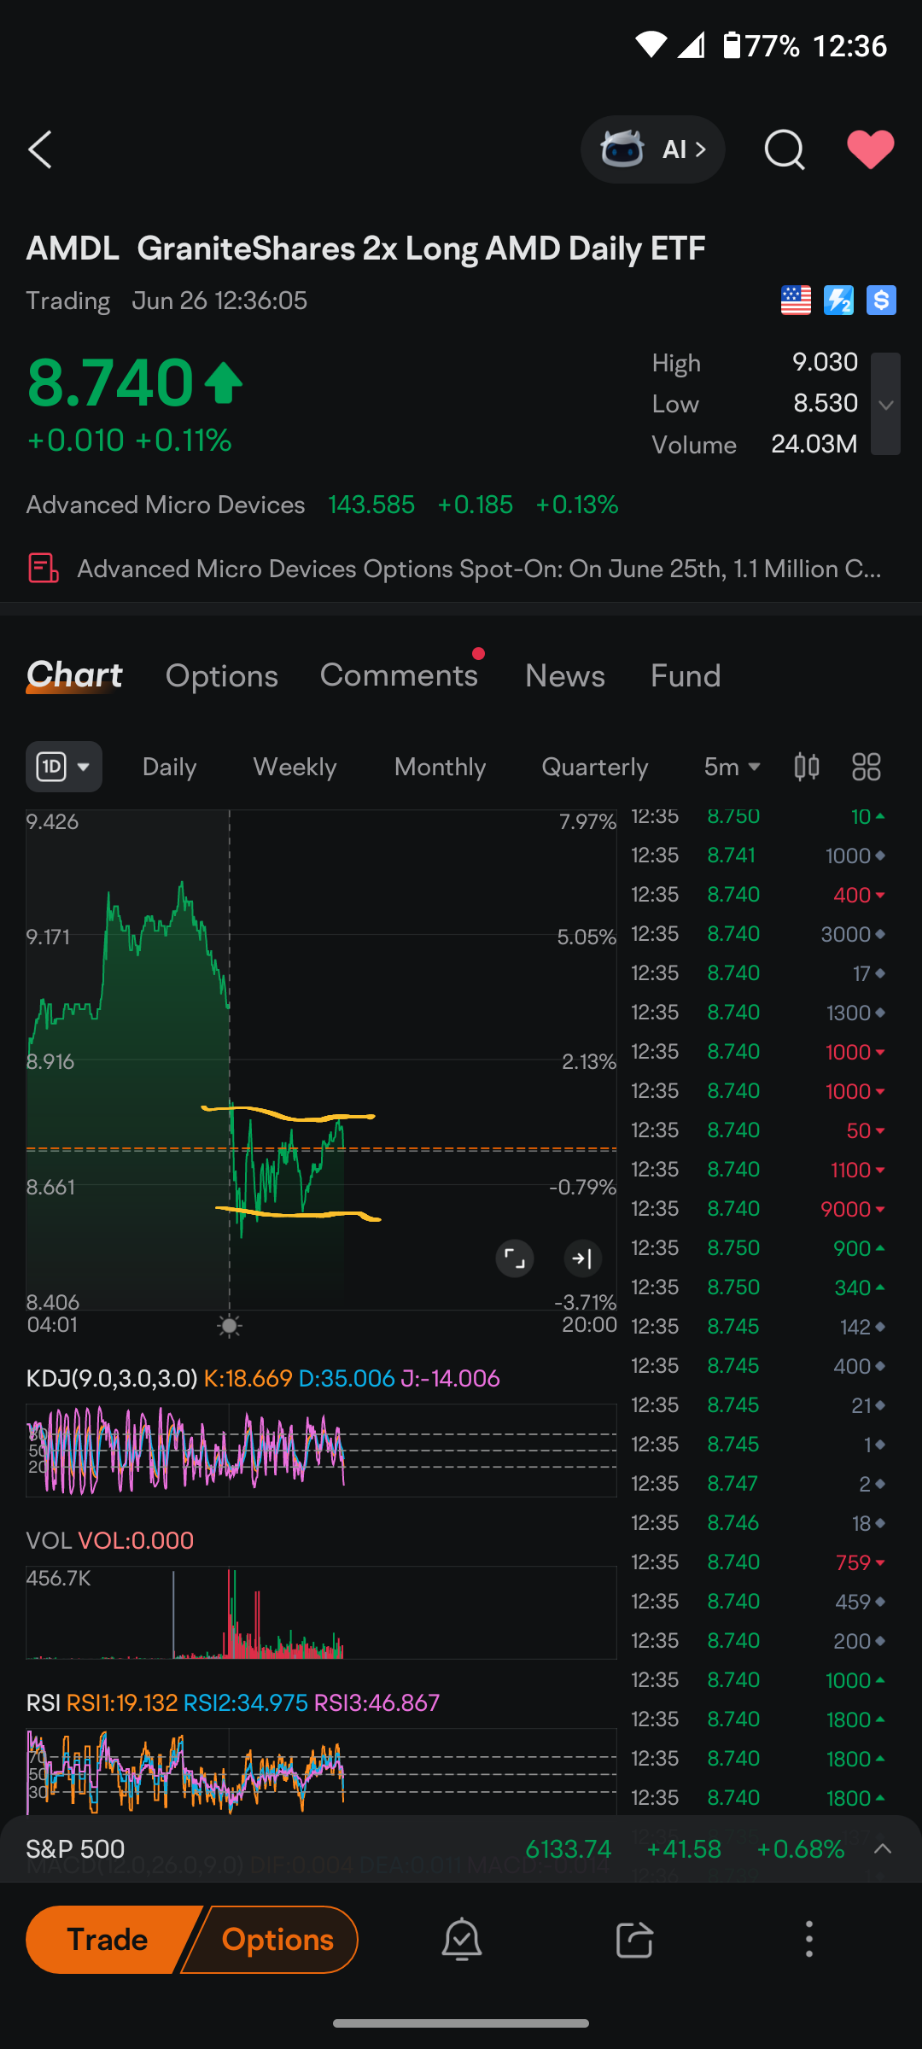Open the AMD Options Spot-On news headline
Viewport: 922px width, 2049px height.
[x=479, y=569]
